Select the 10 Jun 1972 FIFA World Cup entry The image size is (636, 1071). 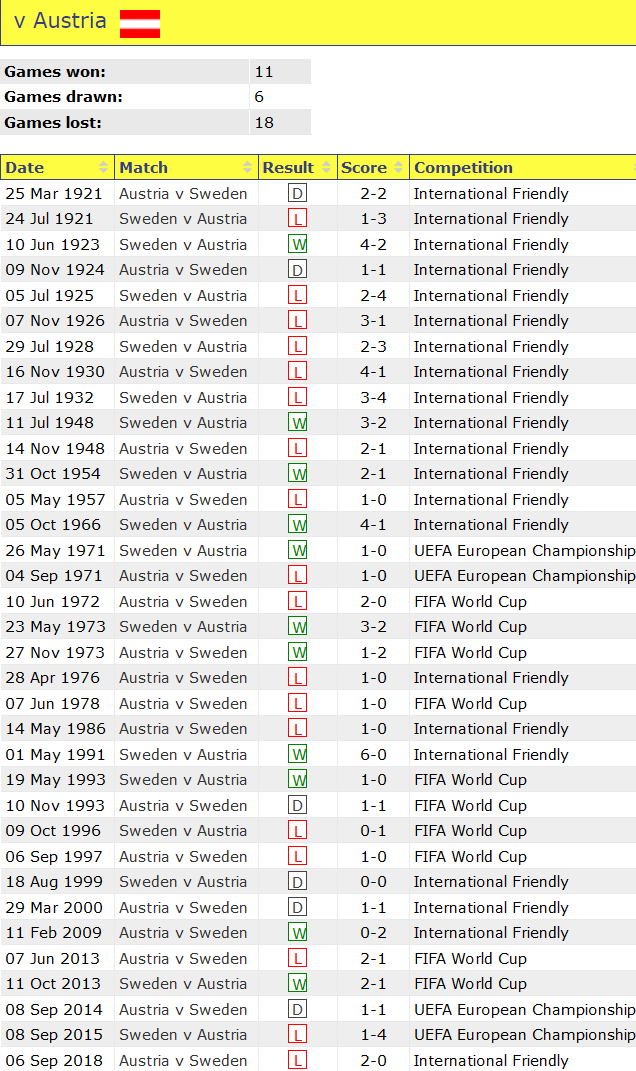(470, 602)
